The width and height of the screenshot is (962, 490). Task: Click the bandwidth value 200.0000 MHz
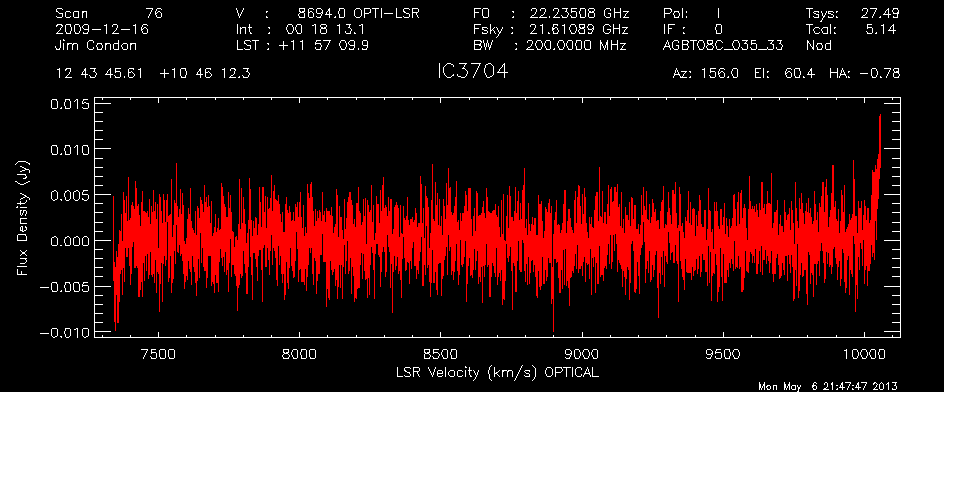click(575, 45)
